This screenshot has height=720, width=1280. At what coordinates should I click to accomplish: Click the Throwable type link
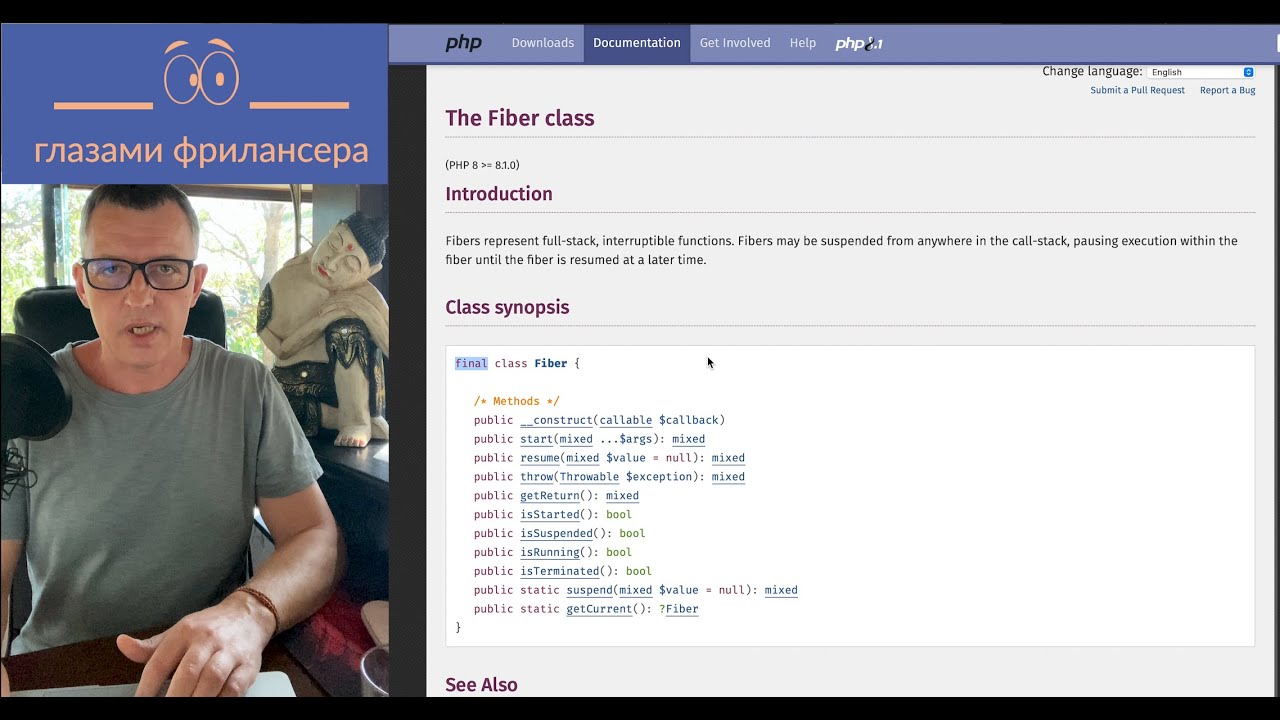(589, 477)
